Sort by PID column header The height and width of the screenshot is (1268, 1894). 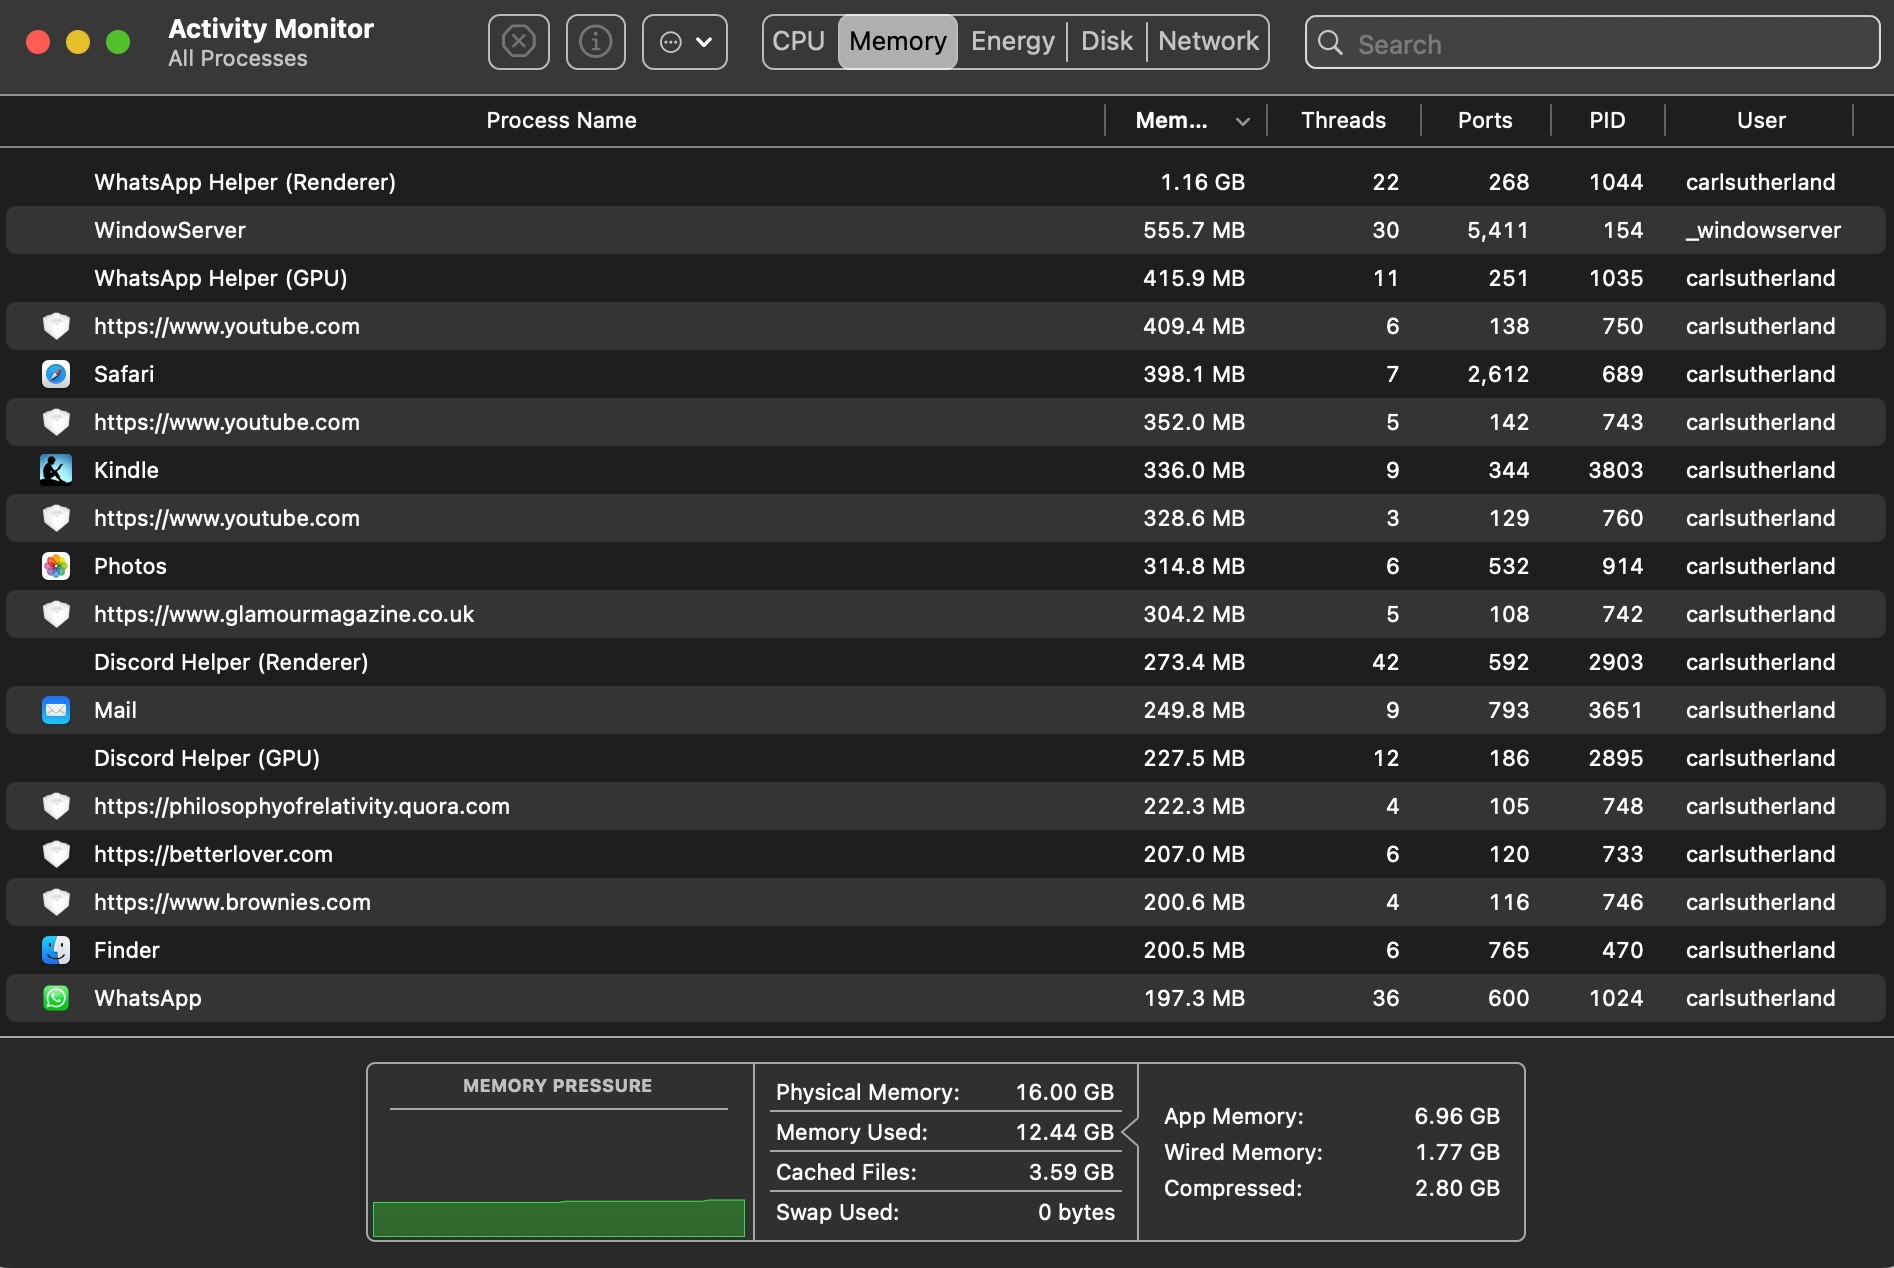click(1607, 120)
